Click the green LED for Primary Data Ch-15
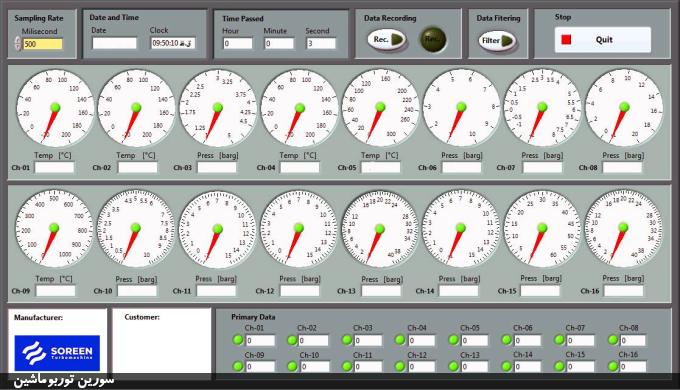This screenshot has height=390, width=680. pyautogui.click(x=559, y=367)
